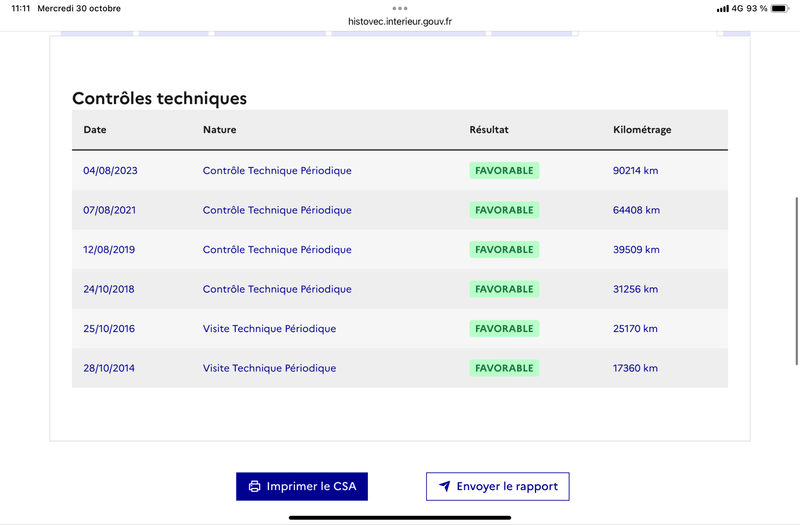Image resolution: width=800 pixels, height=525 pixels.
Task: Click FAVORABLE badge in 07/08/2021 row
Action: 504,210
